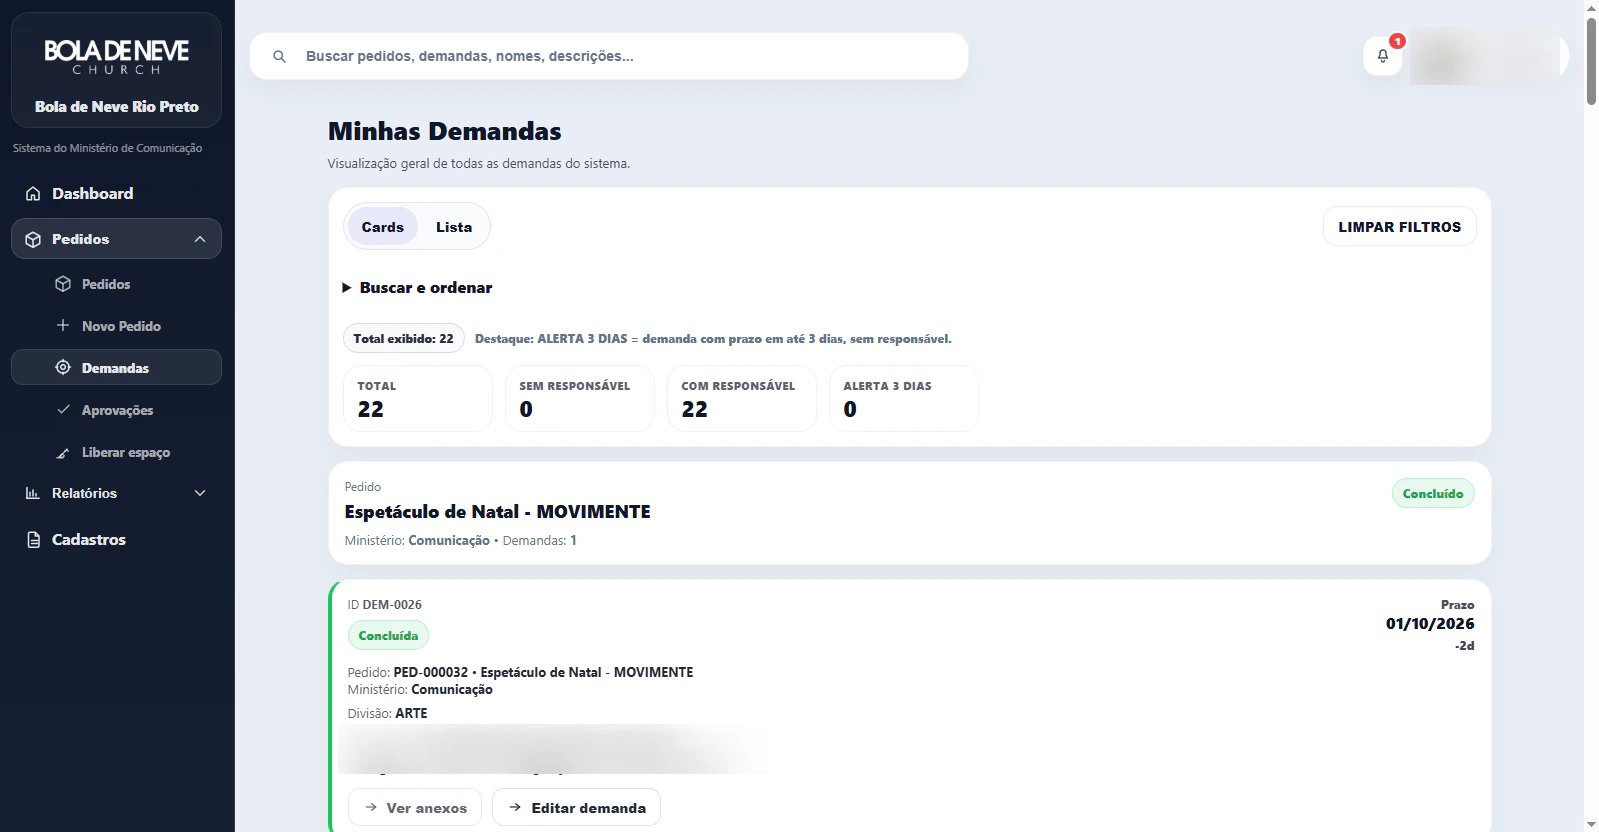Click the COM RESPONSÁVEL stat card
This screenshot has width=1599, height=832.
(742, 399)
